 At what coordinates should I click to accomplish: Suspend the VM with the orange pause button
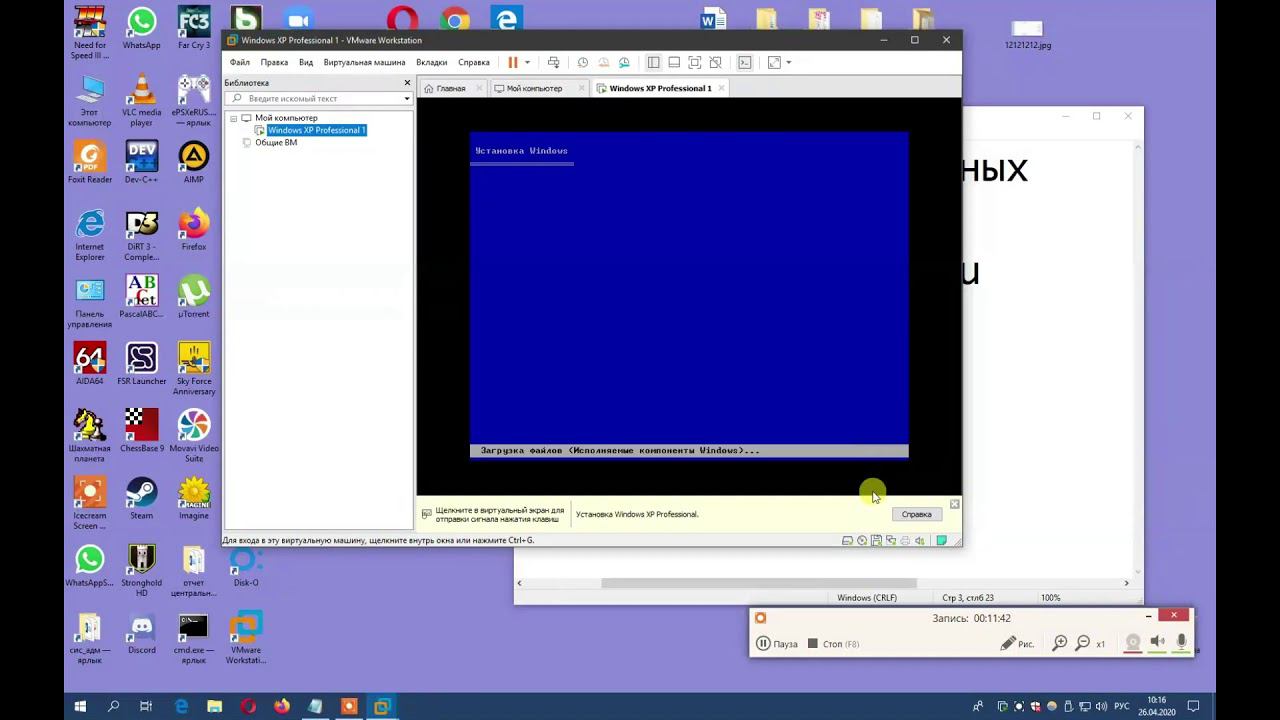(513, 62)
